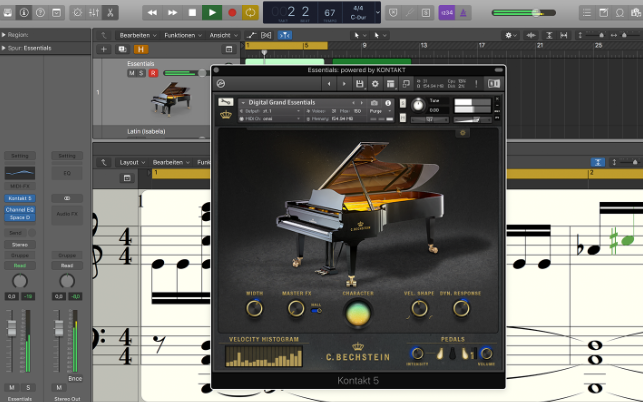This screenshot has height=402, width=643.
Task: Open the LCD display mode dropdown arrow
Action: tap(378, 13)
